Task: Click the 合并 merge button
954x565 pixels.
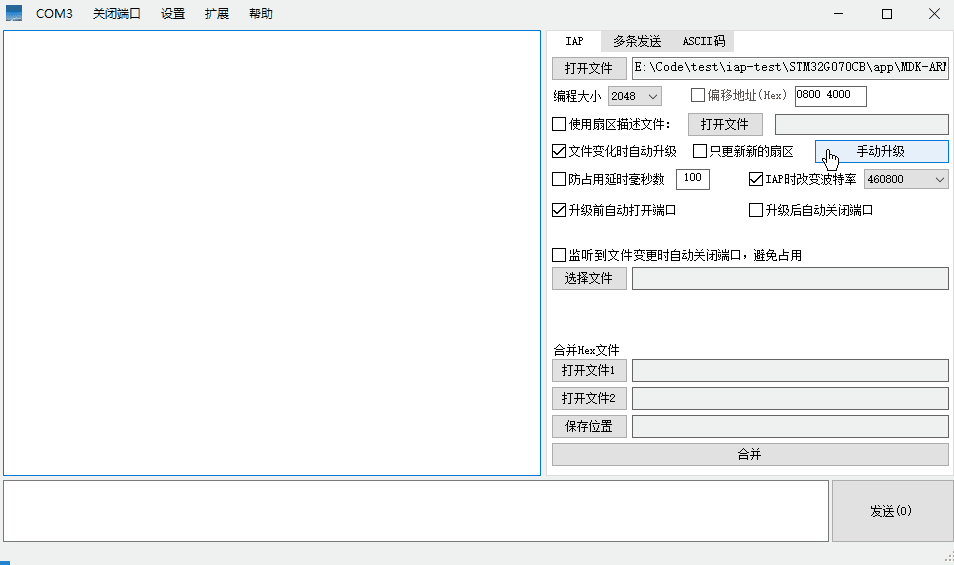Action: point(749,454)
